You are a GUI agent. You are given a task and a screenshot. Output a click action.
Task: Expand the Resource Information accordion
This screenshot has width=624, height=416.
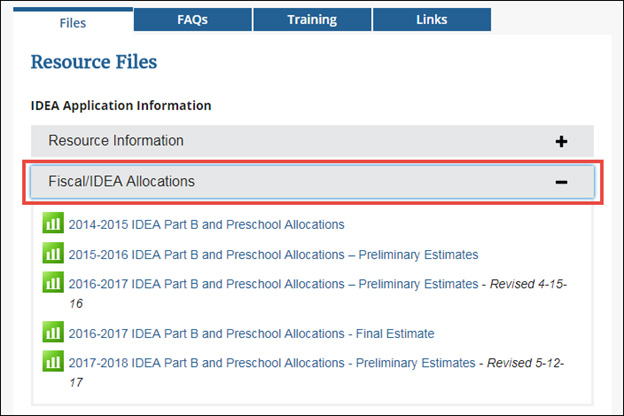point(116,141)
